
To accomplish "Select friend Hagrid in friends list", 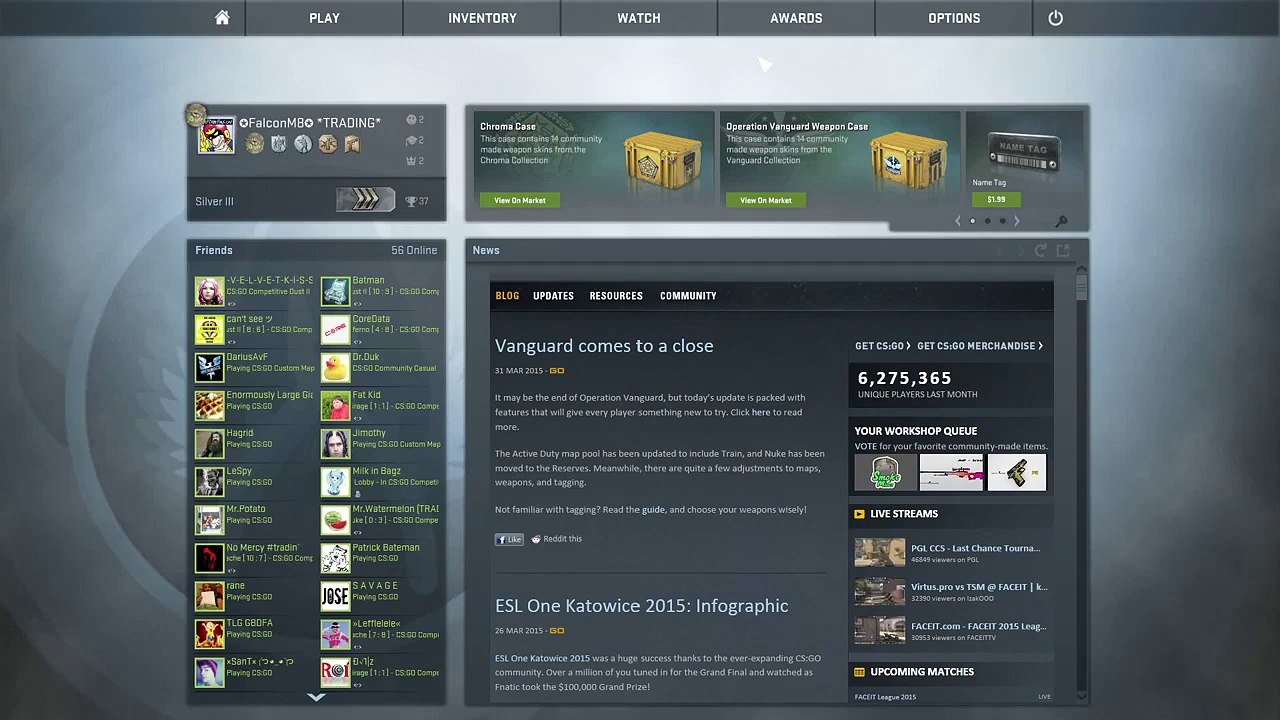I will [x=254, y=443].
